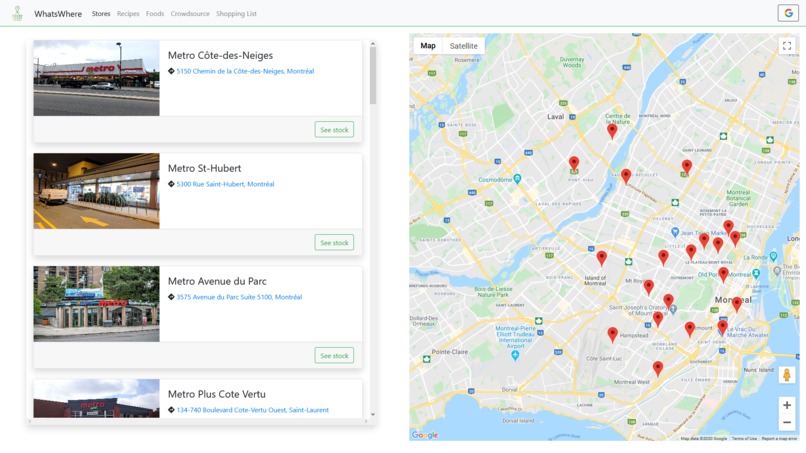Click the Metro Plus Cote Vertu store title
This screenshot has width=806, height=453.
(x=216, y=394)
